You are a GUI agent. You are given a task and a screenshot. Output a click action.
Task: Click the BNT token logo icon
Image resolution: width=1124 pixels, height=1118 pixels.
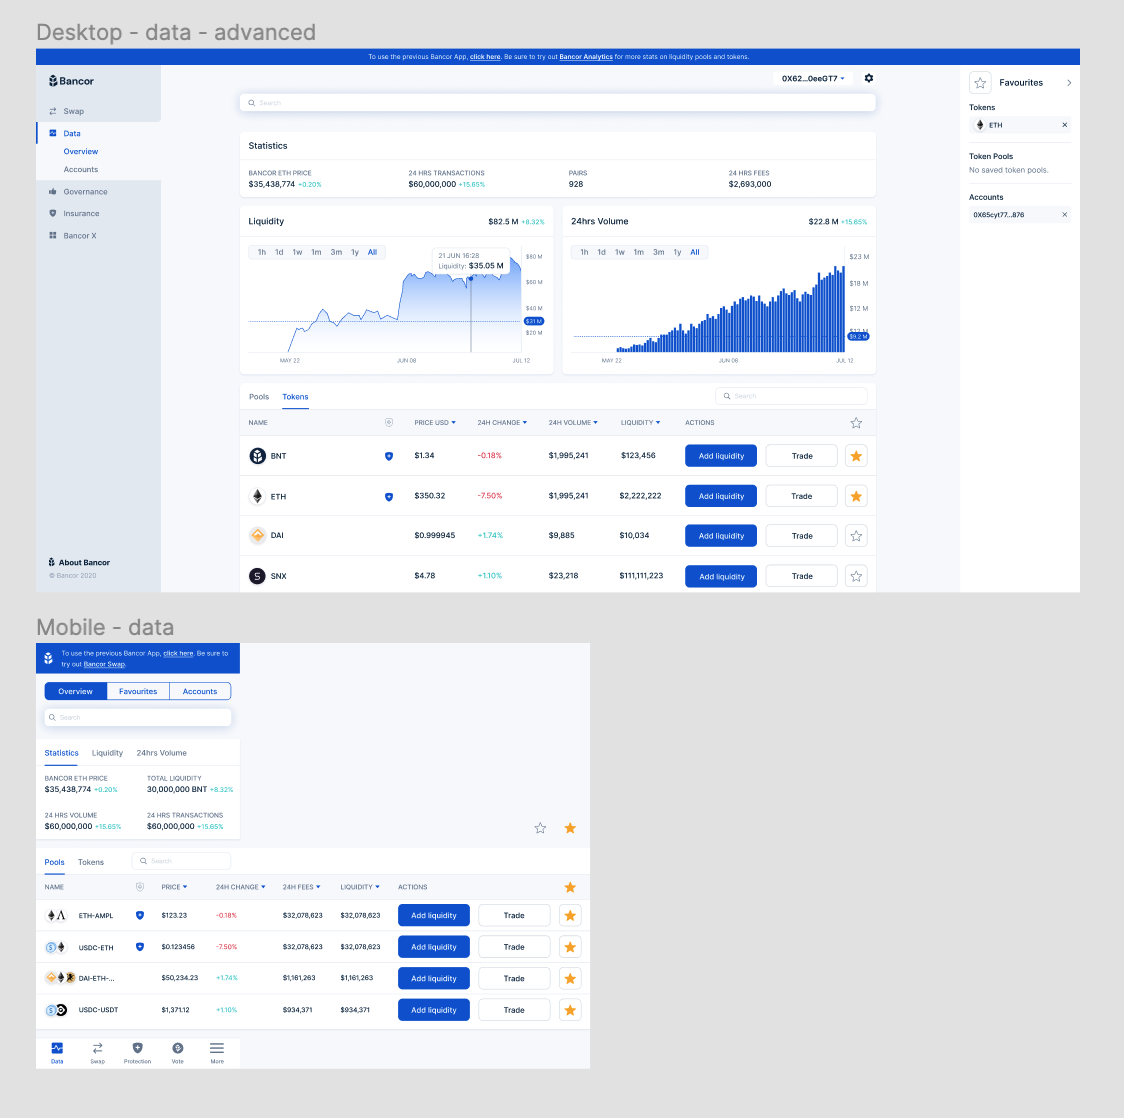point(257,456)
